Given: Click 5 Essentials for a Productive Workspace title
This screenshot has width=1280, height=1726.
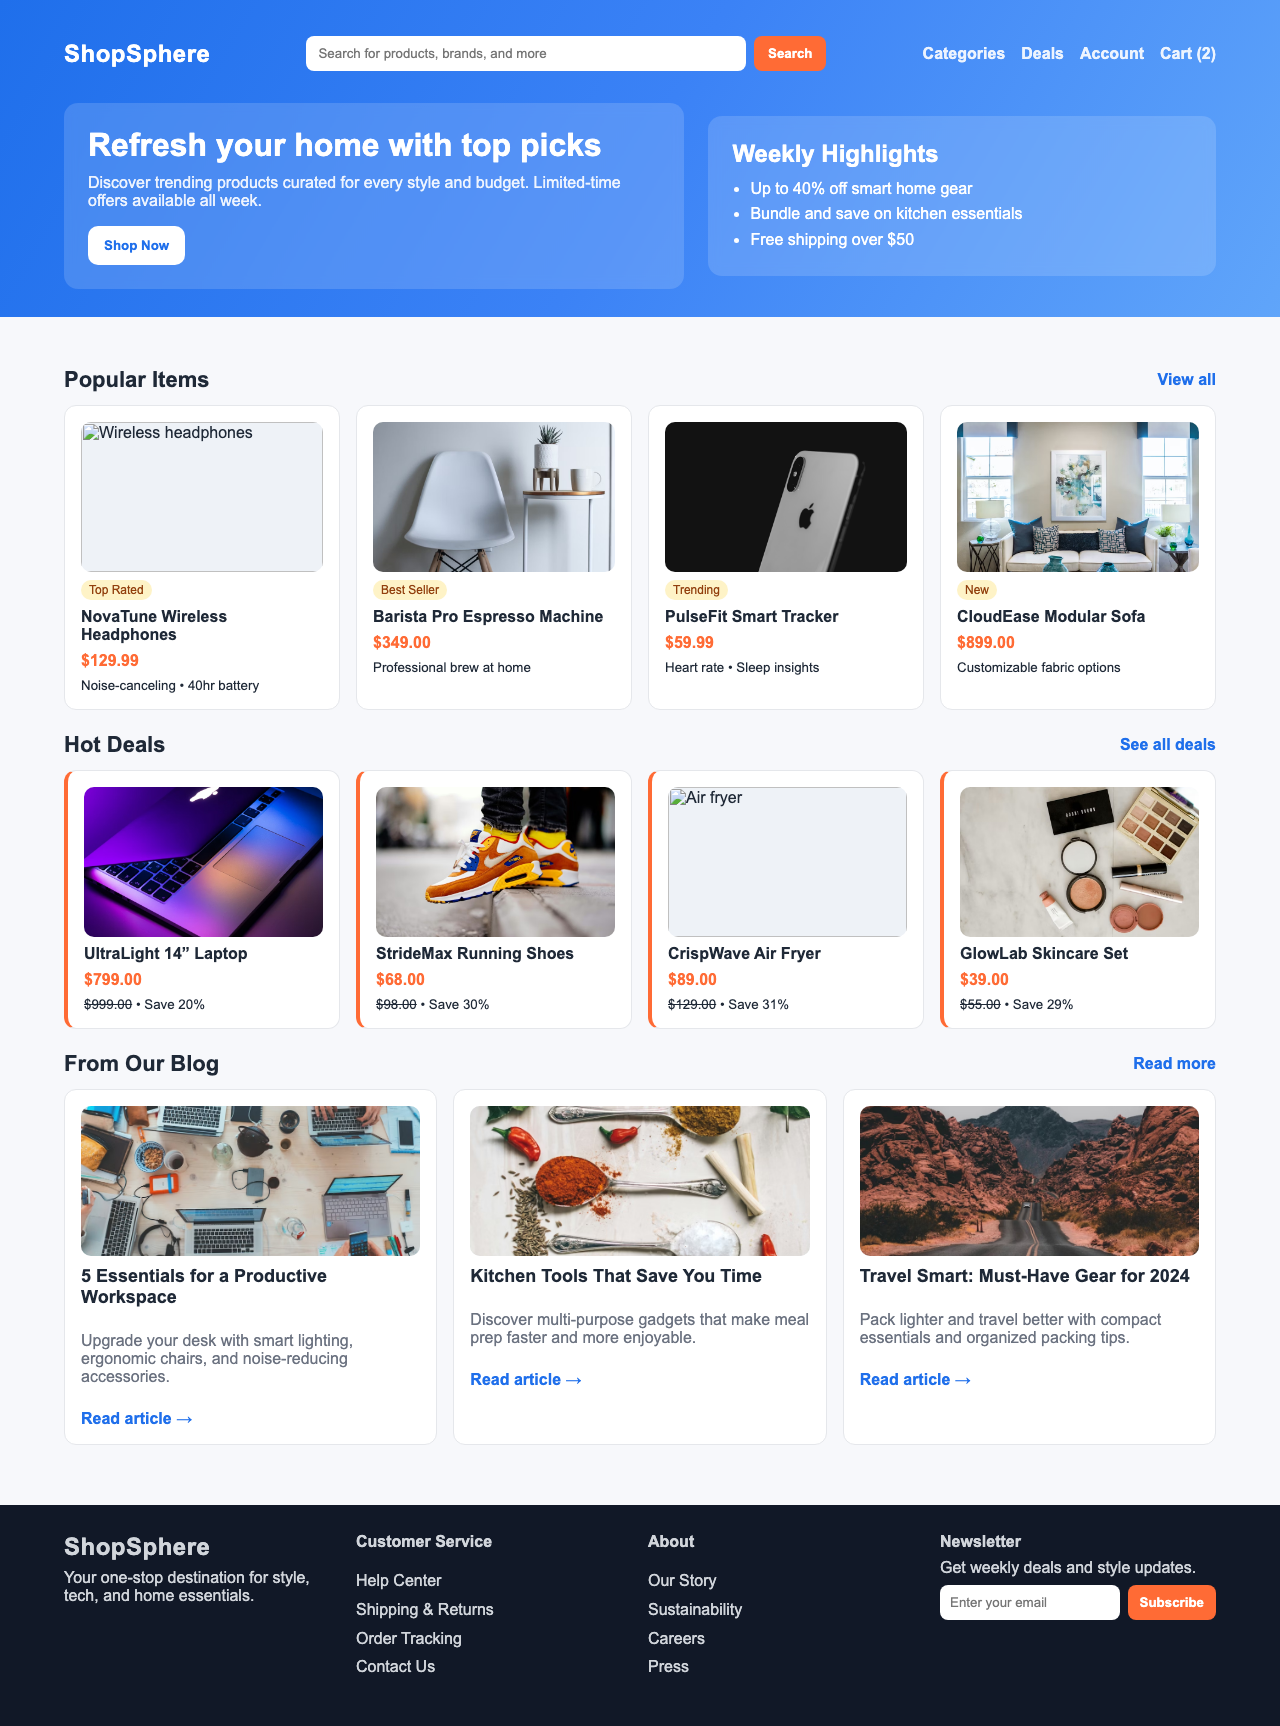Looking at the screenshot, I should point(204,1287).
